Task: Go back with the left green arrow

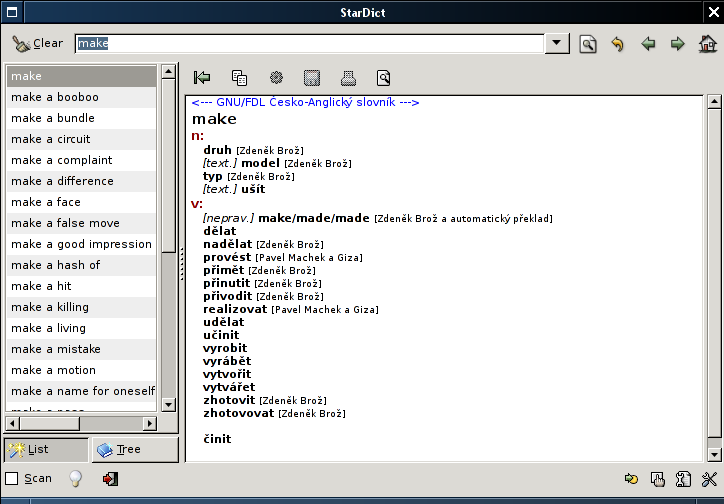Action: (x=648, y=44)
